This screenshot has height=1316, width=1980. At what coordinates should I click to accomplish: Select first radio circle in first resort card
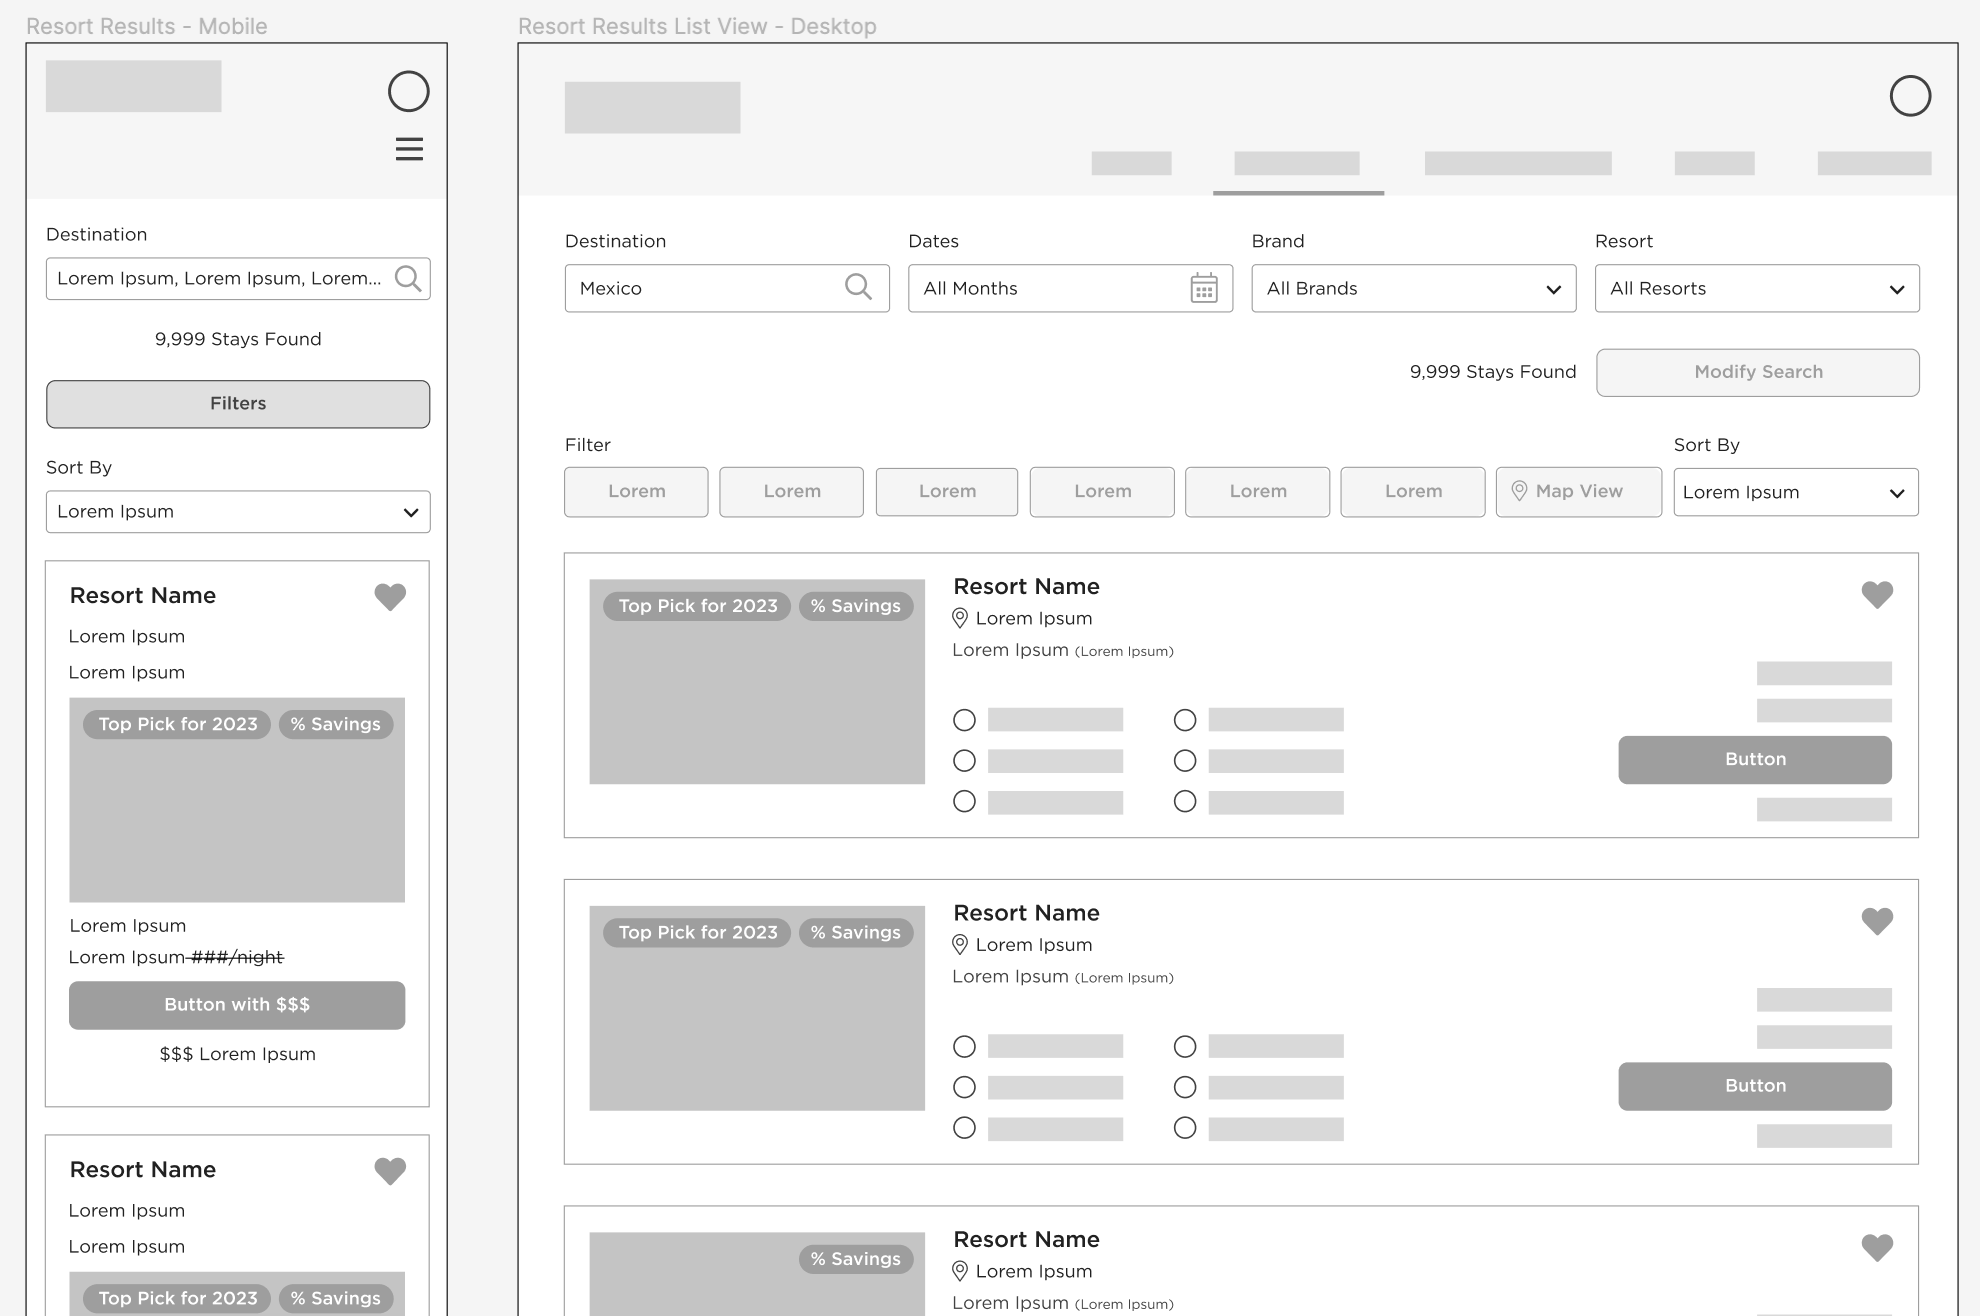[x=964, y=720]
